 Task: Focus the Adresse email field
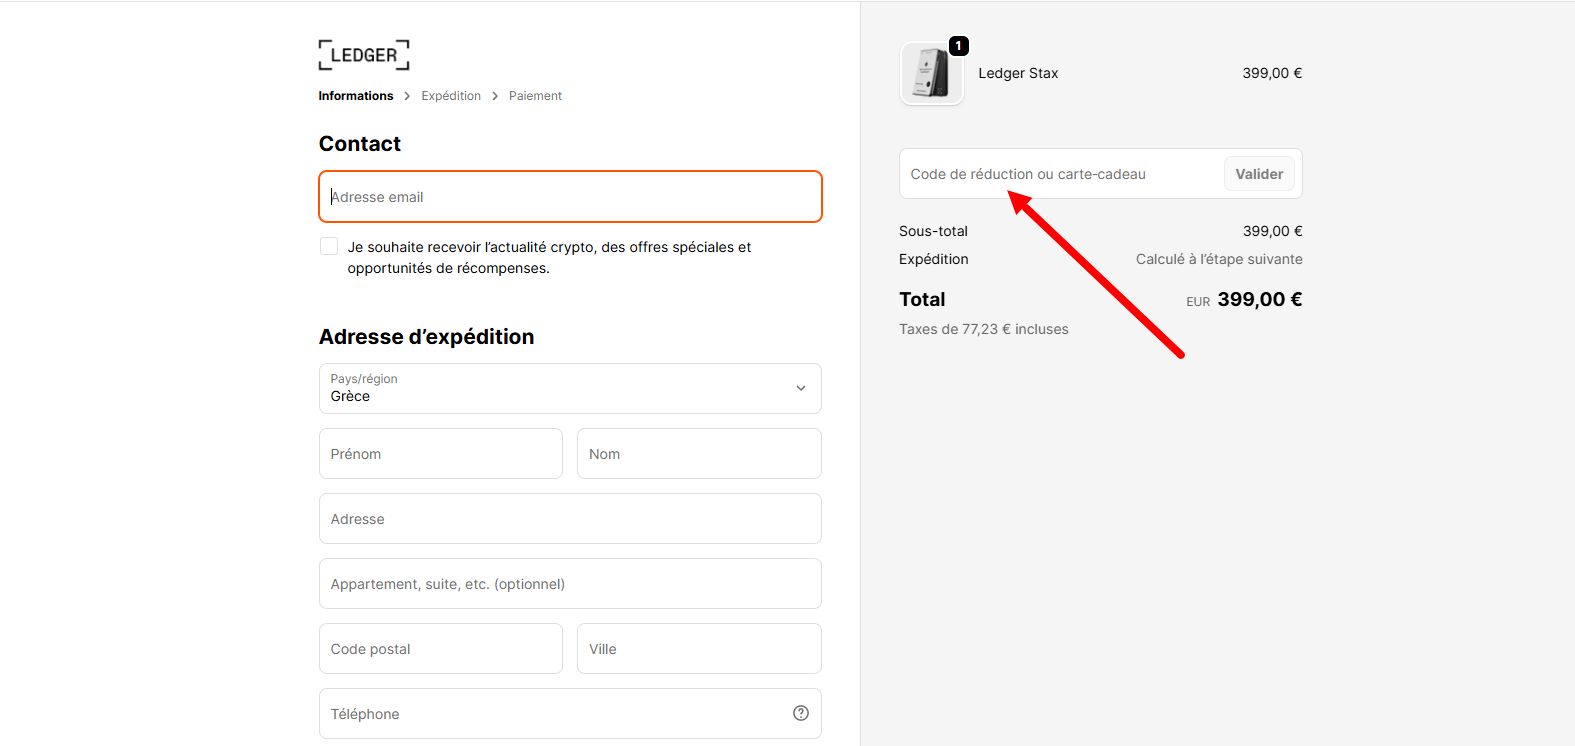570,196
